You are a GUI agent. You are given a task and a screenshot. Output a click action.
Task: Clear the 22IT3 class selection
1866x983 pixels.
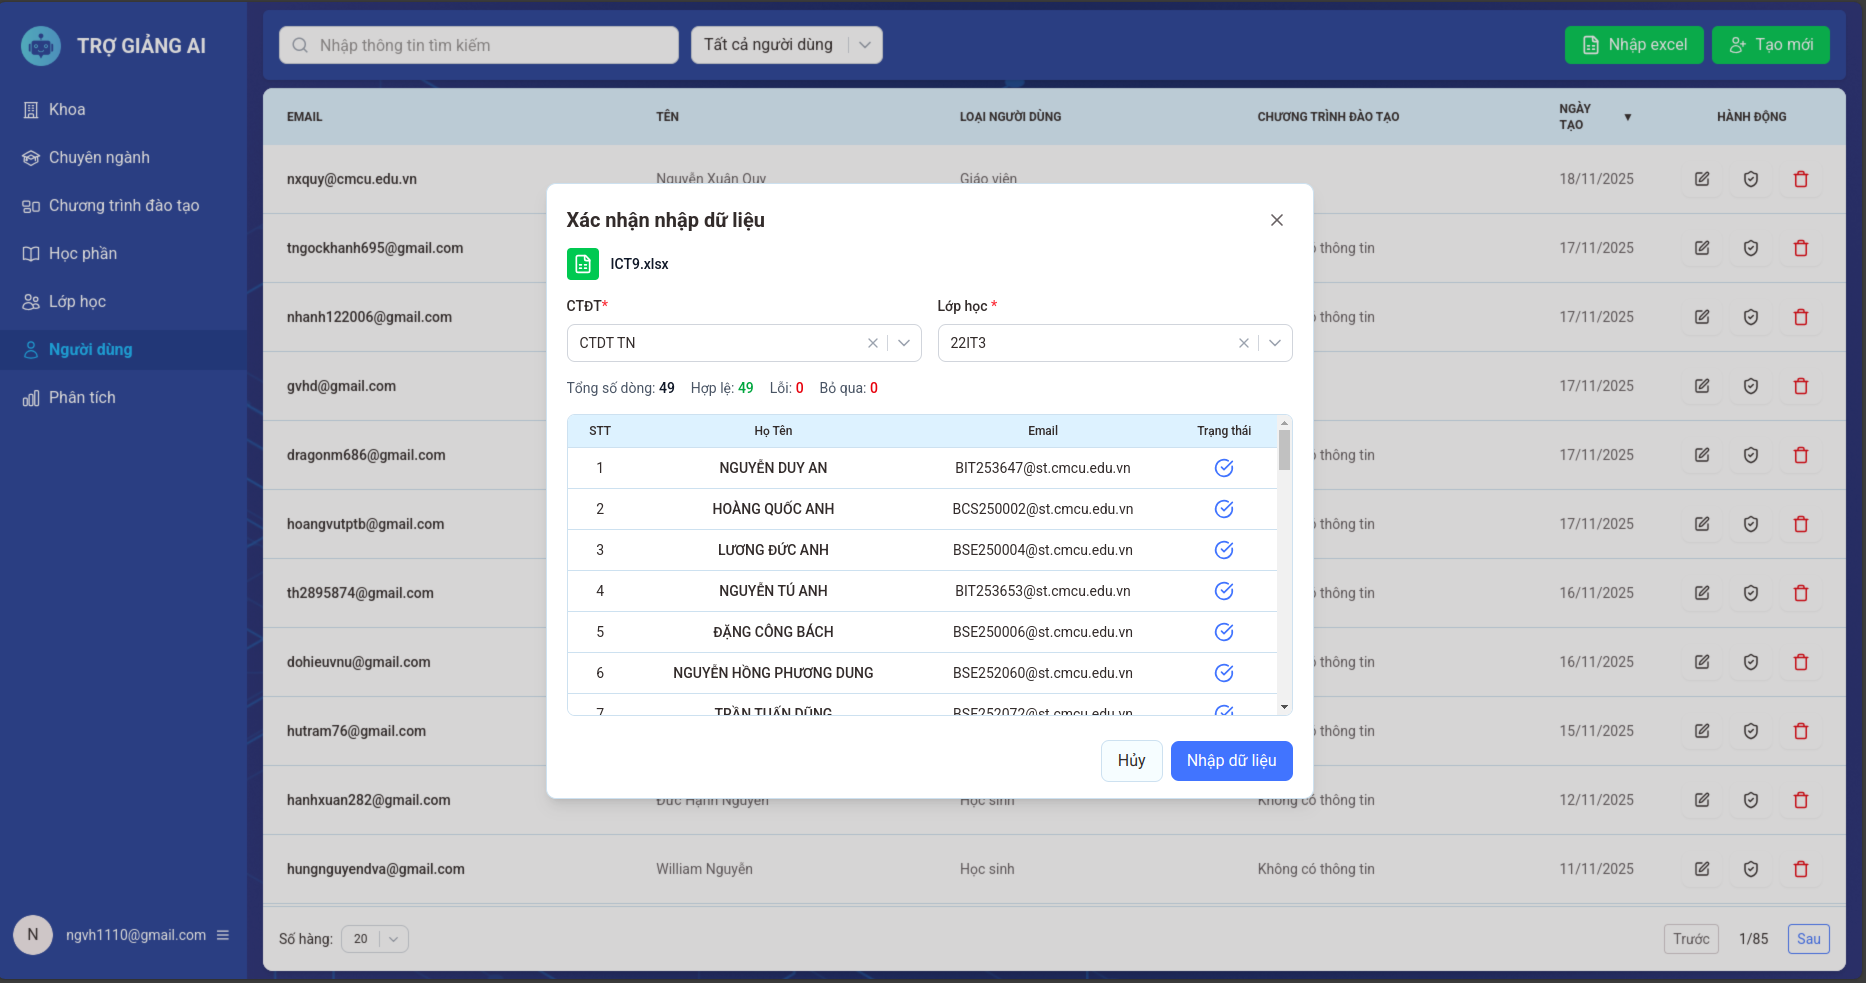pos(1244,343)
